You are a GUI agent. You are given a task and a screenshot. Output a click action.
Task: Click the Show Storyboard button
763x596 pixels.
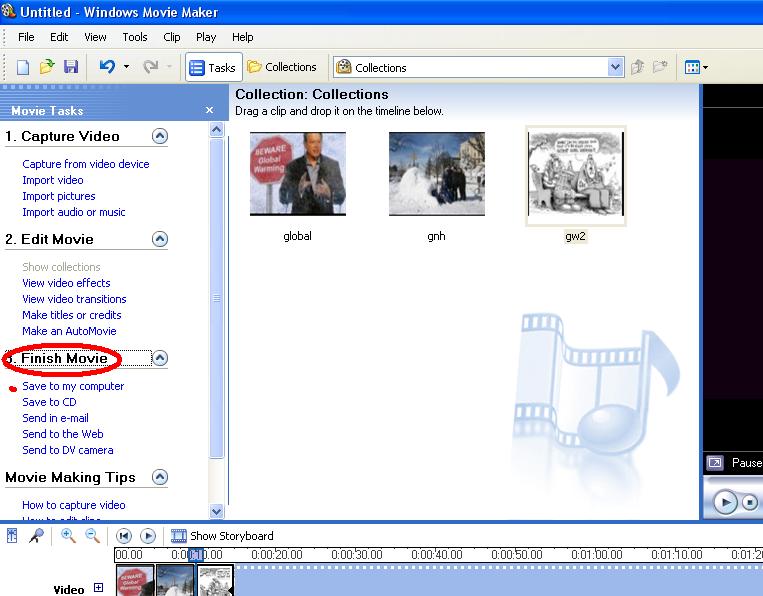coord(222,536)
